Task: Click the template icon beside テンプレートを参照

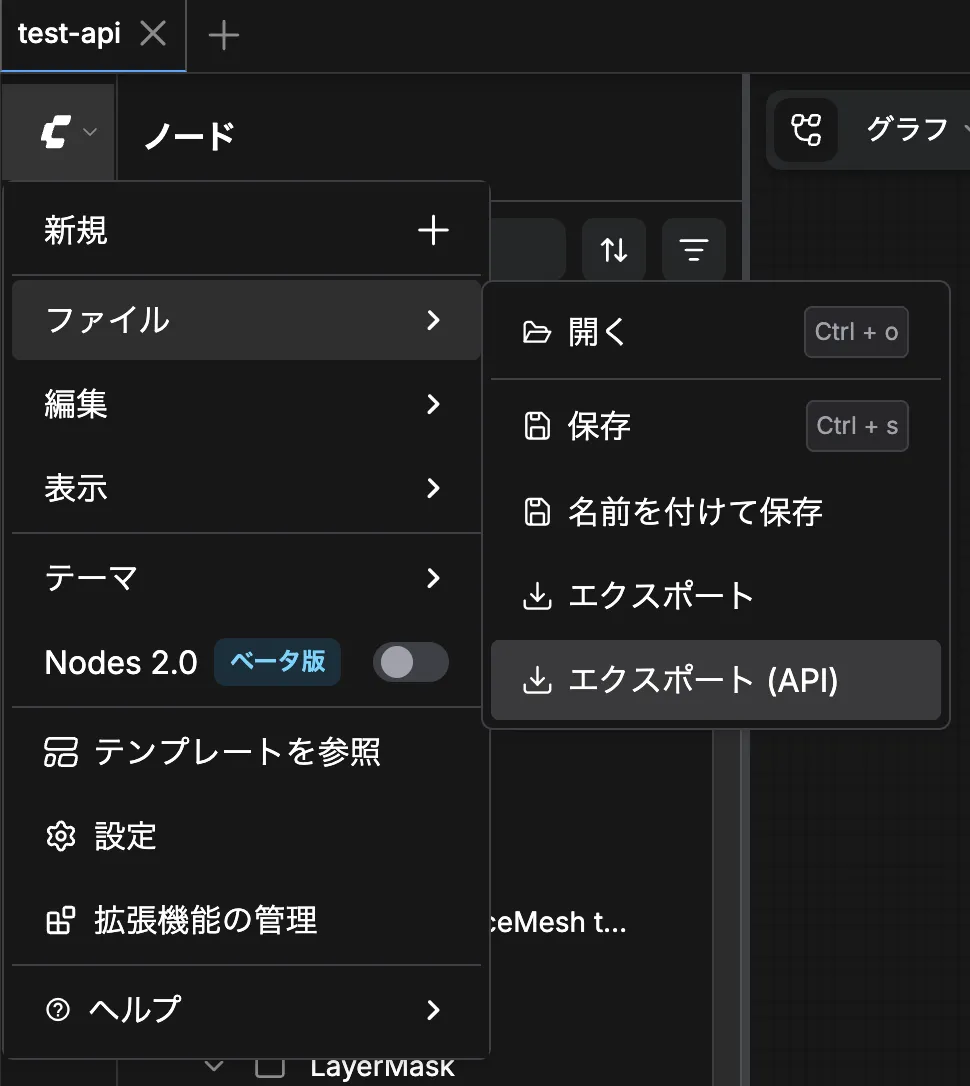Action: click(x=61, y=752)
